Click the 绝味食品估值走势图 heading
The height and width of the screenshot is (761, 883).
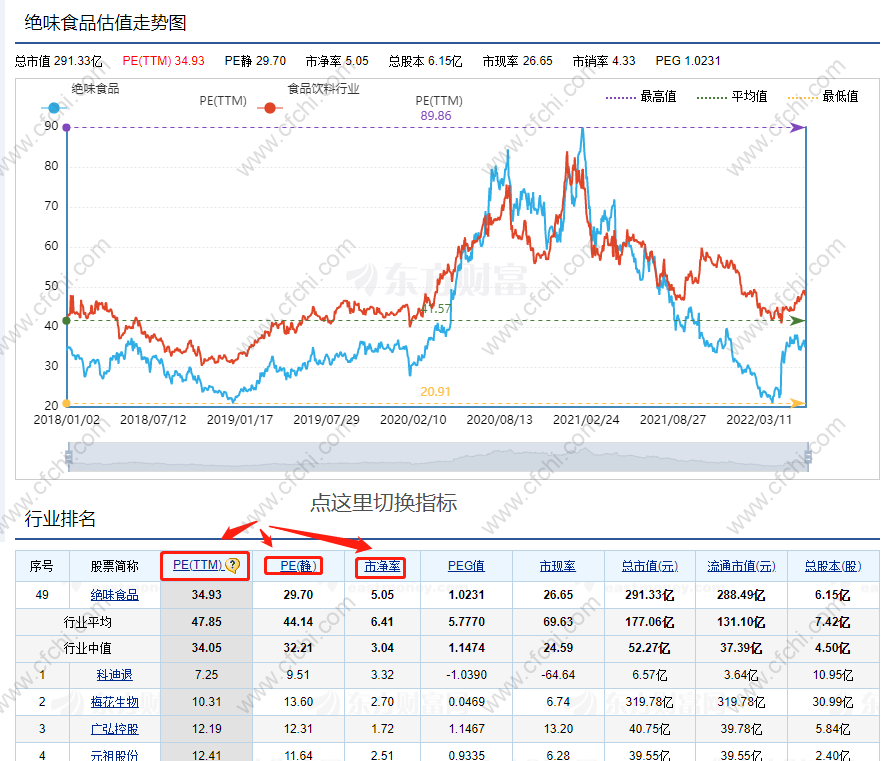(105, 23)
